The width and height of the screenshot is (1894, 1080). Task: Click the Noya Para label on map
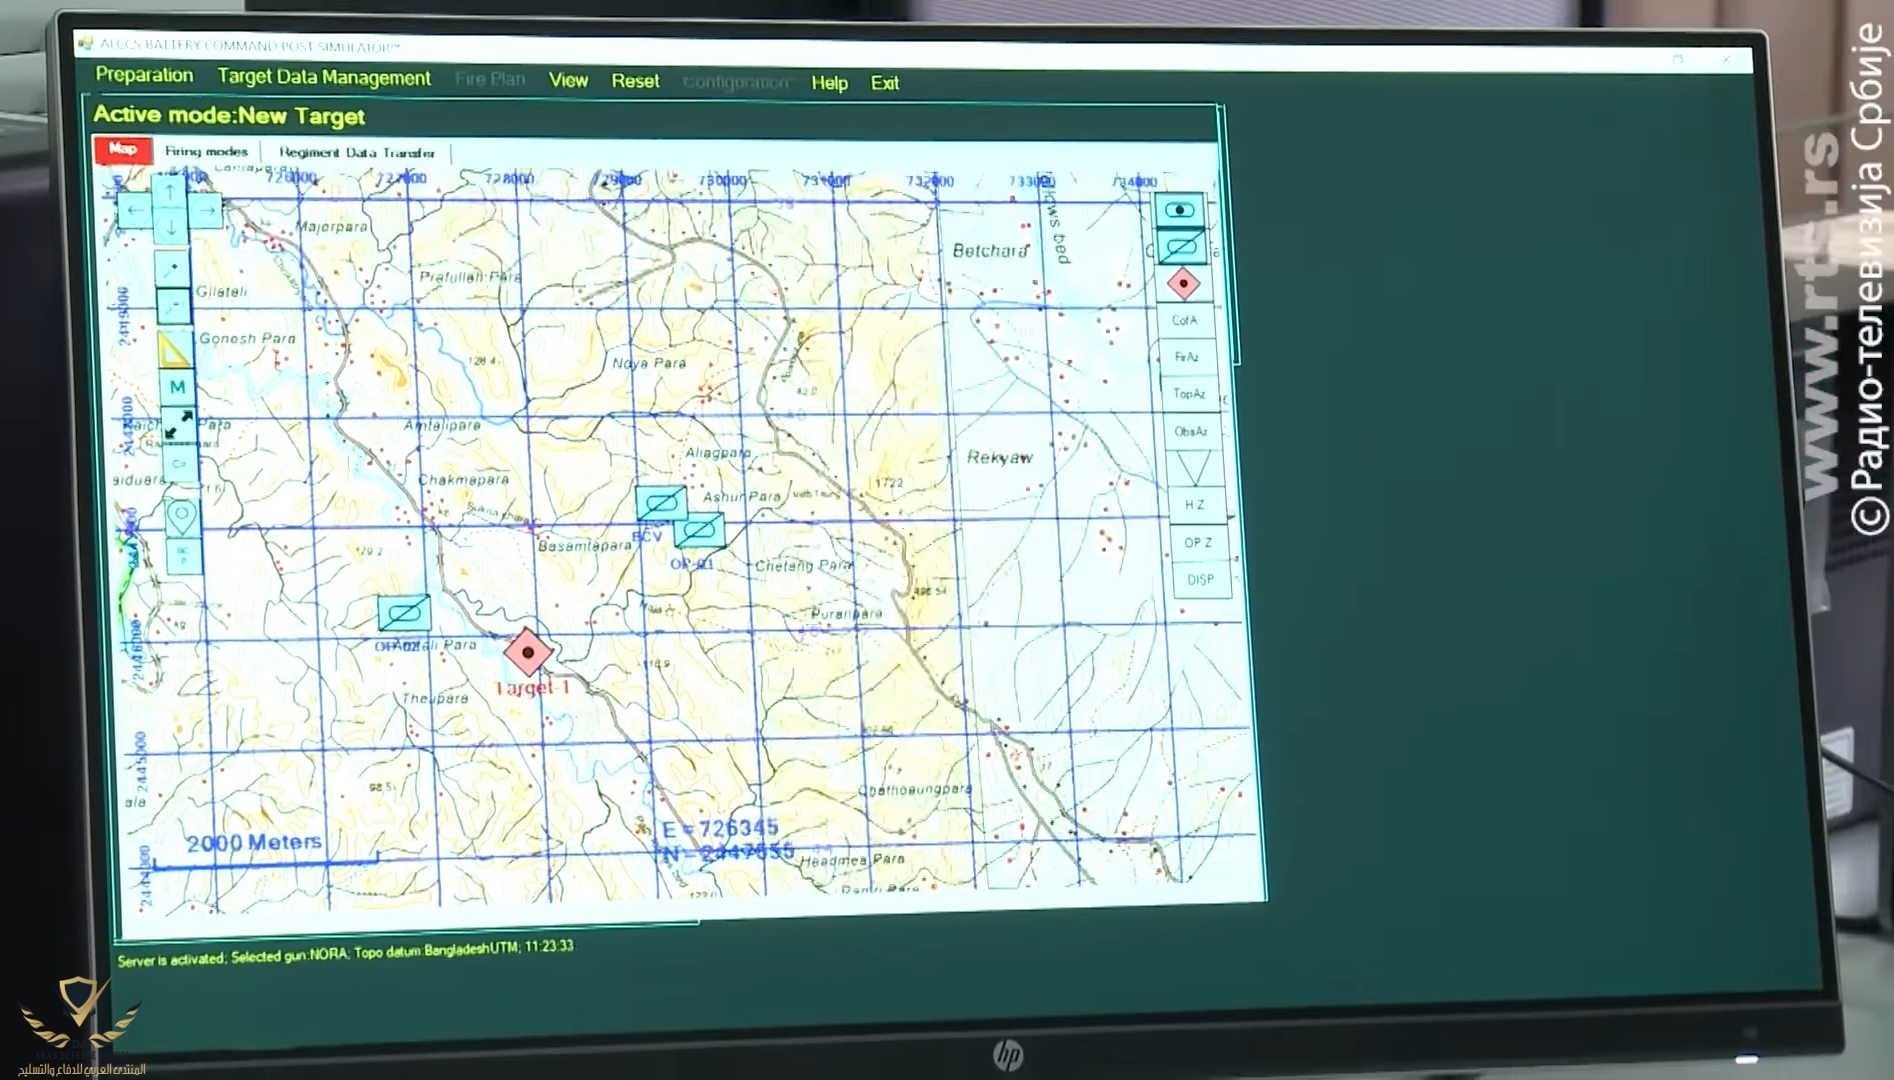tap(649, 363)
